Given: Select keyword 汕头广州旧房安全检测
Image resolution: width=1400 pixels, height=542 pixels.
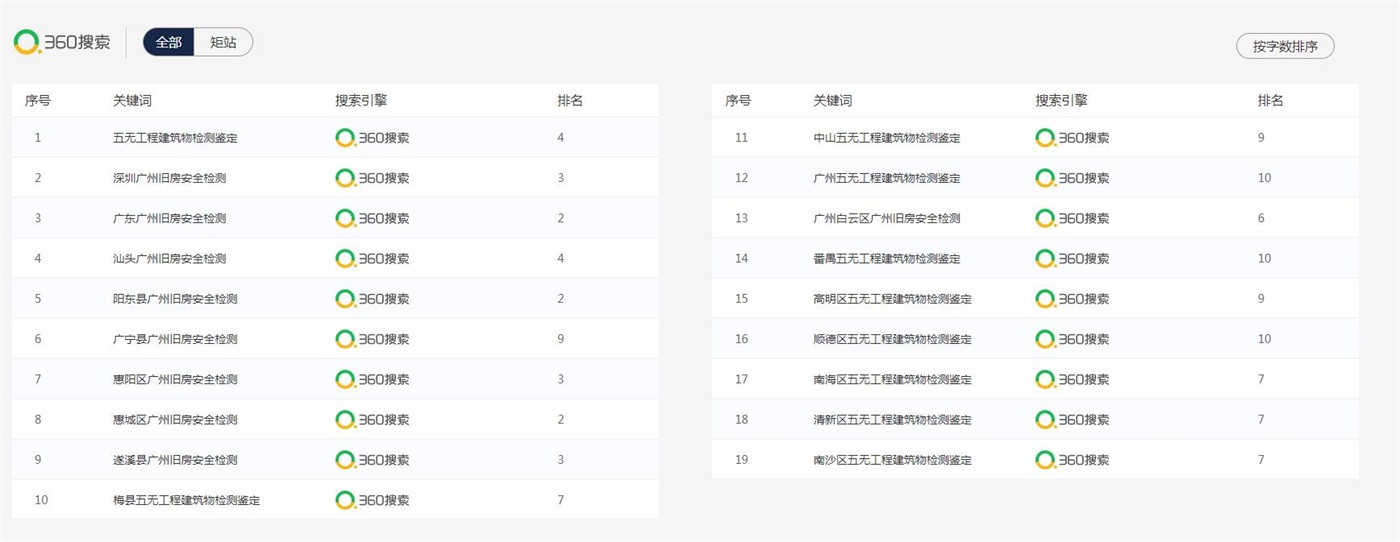Looking at the screenshot, I should 169,259.
